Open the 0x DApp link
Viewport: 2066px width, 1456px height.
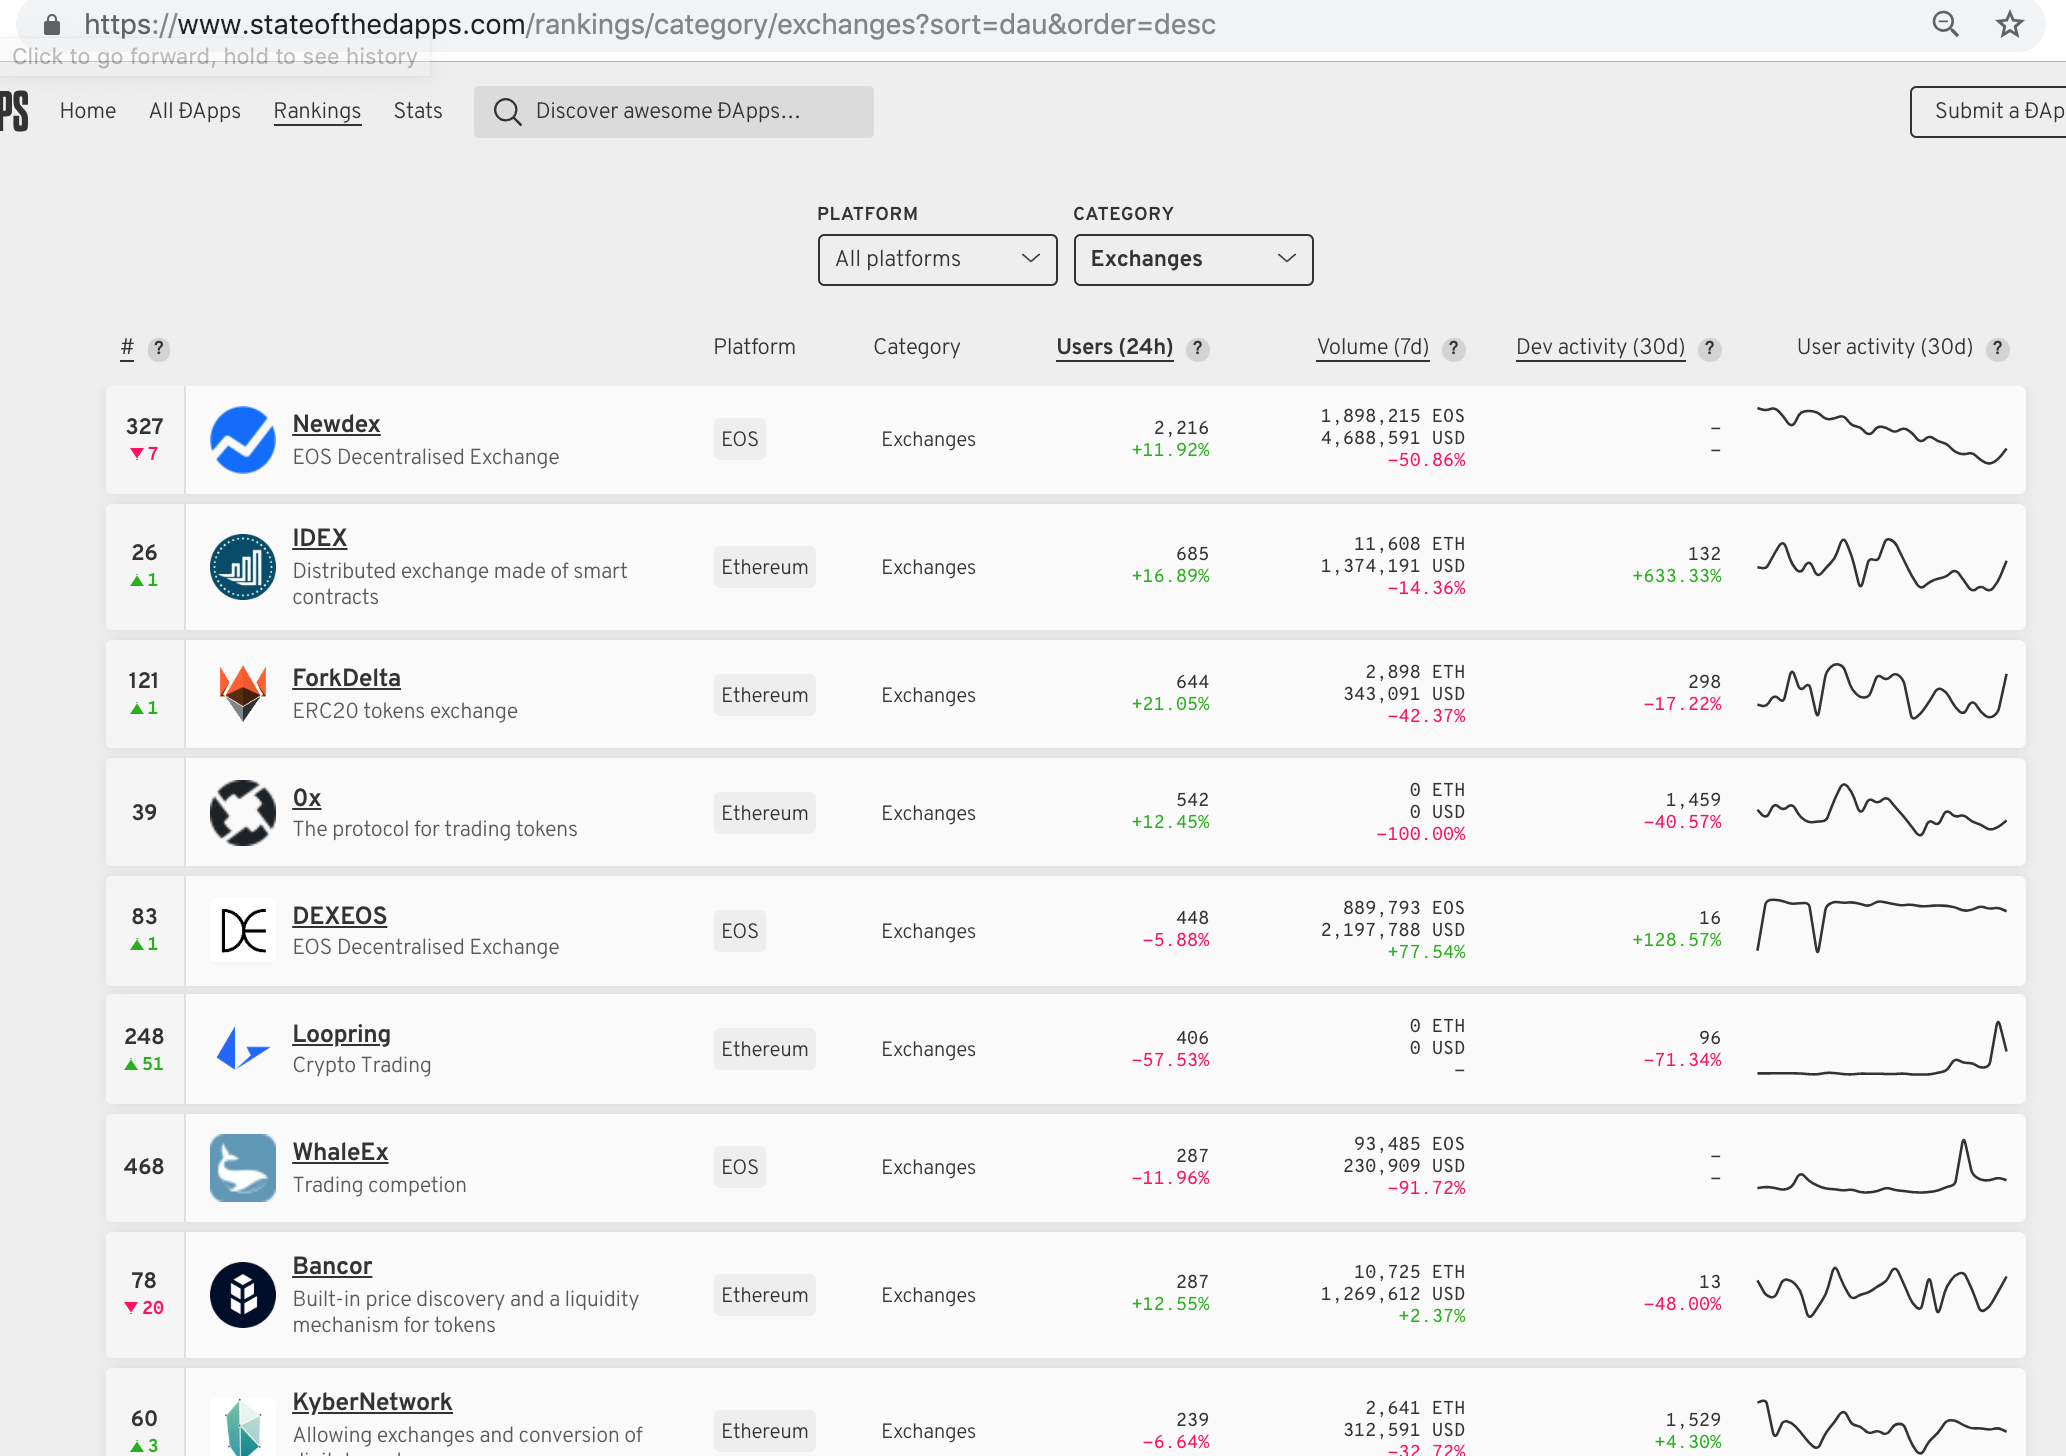click(306, 798)
